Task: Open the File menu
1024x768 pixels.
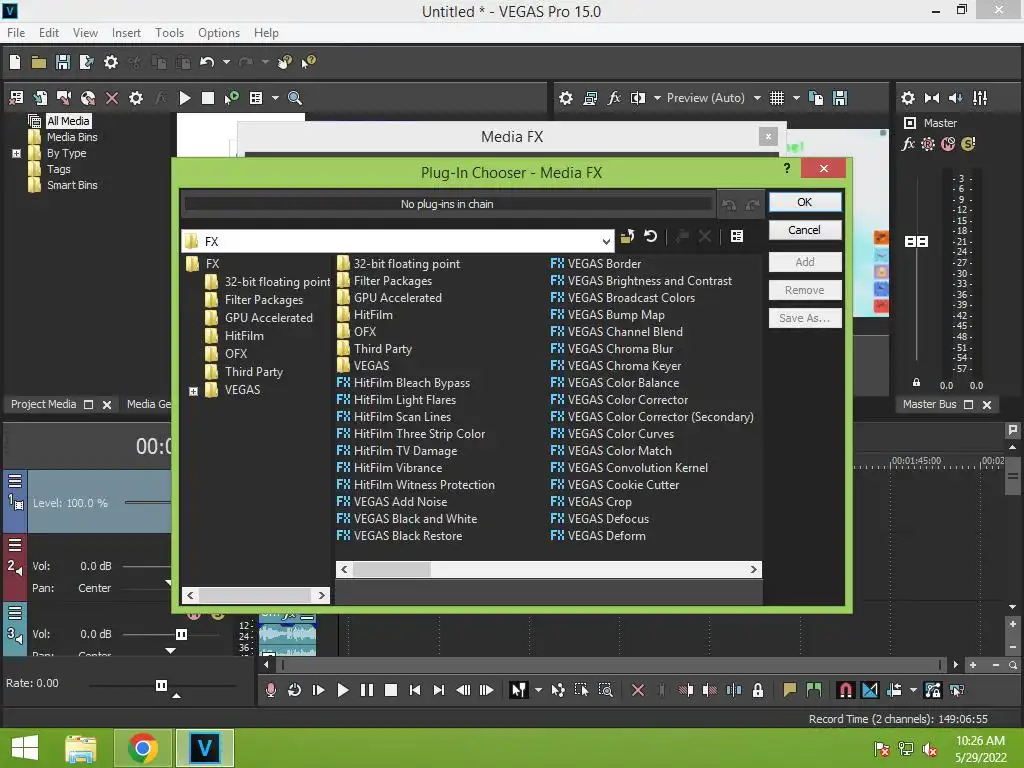Action: pyautogui.click(x=16, y=33)
